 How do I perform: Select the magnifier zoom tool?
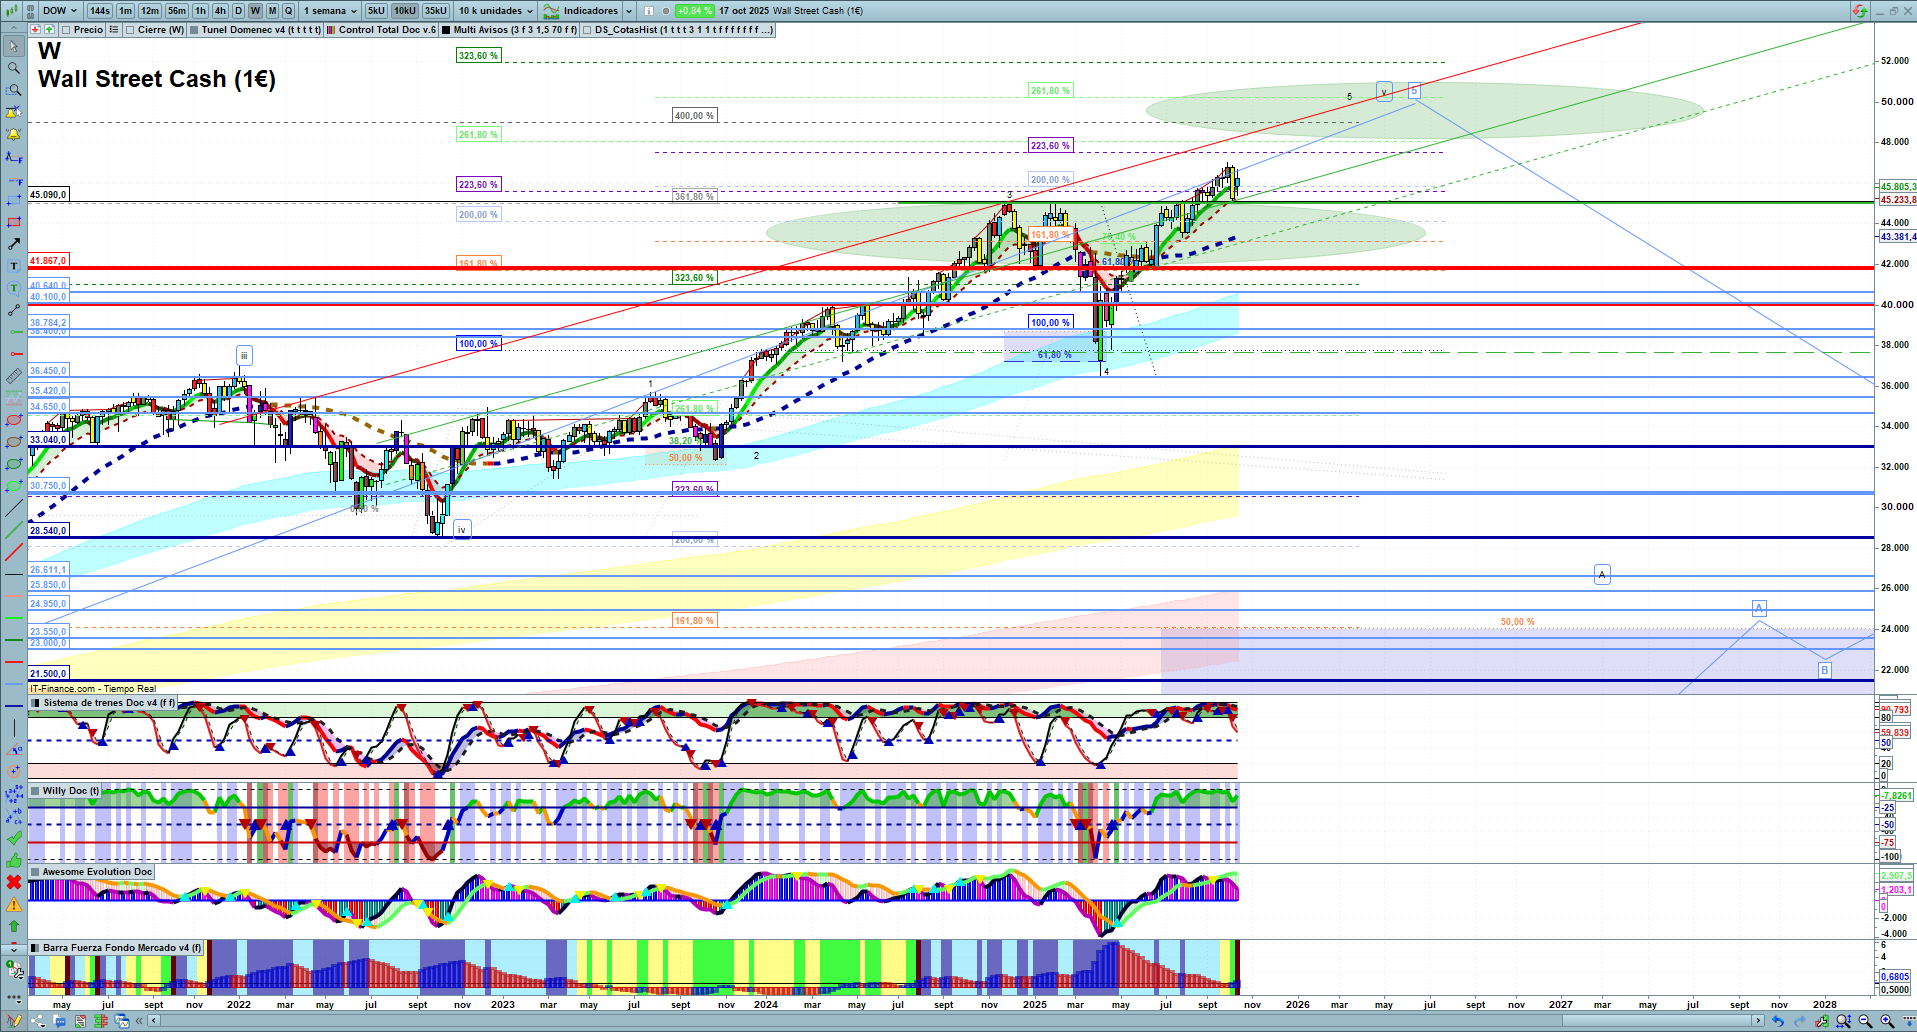[14, 68]
